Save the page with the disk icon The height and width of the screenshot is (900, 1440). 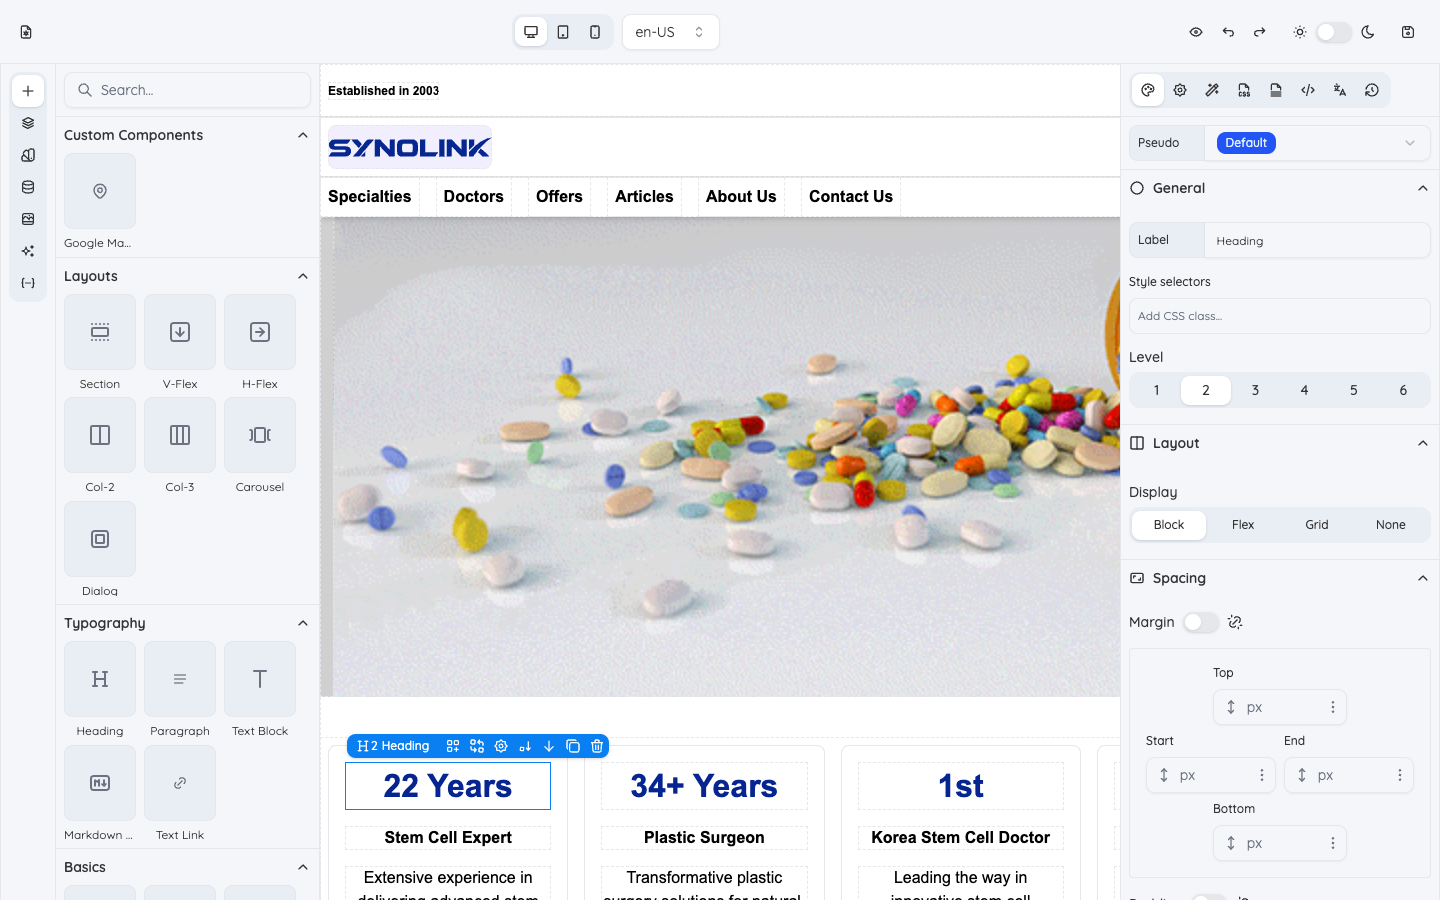(x=1408, y=32)
